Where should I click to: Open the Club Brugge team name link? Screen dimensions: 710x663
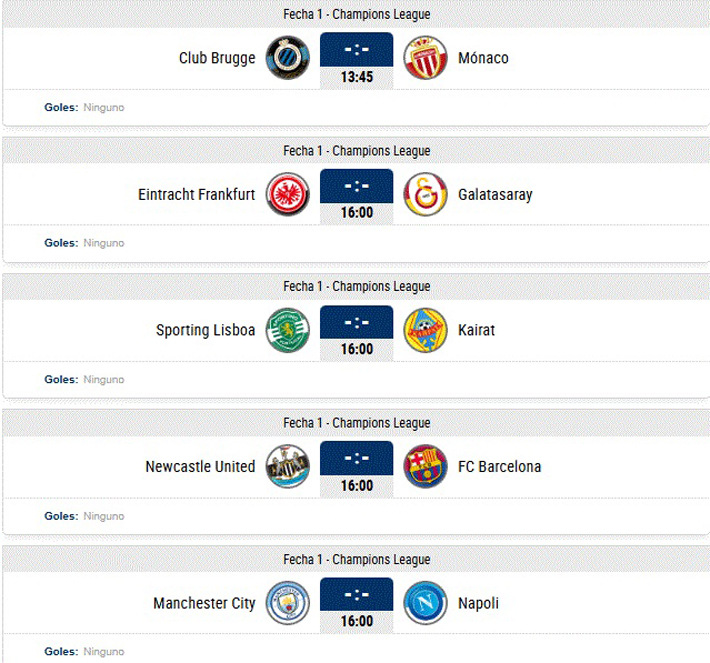pyautogui.click(x=217, y=58)
